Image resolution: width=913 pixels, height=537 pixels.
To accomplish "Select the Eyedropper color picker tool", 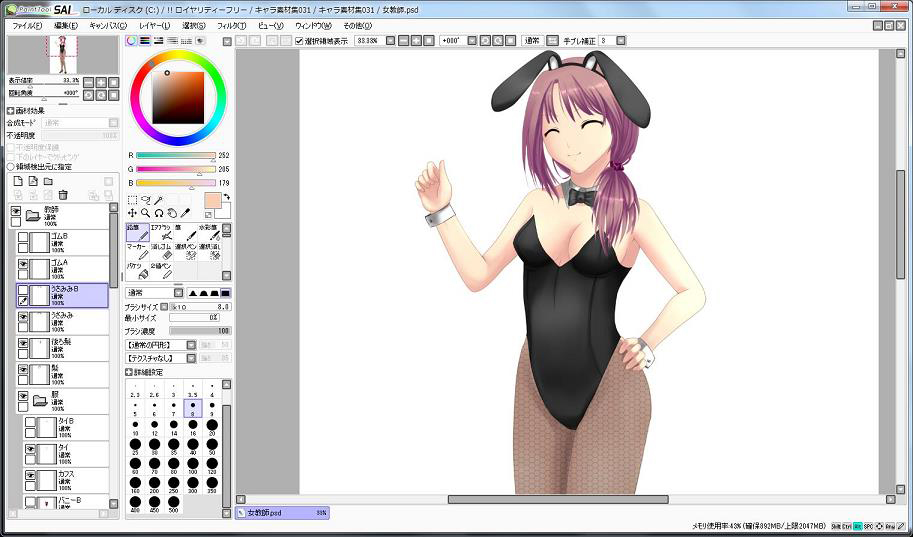I will click(185, 213).
